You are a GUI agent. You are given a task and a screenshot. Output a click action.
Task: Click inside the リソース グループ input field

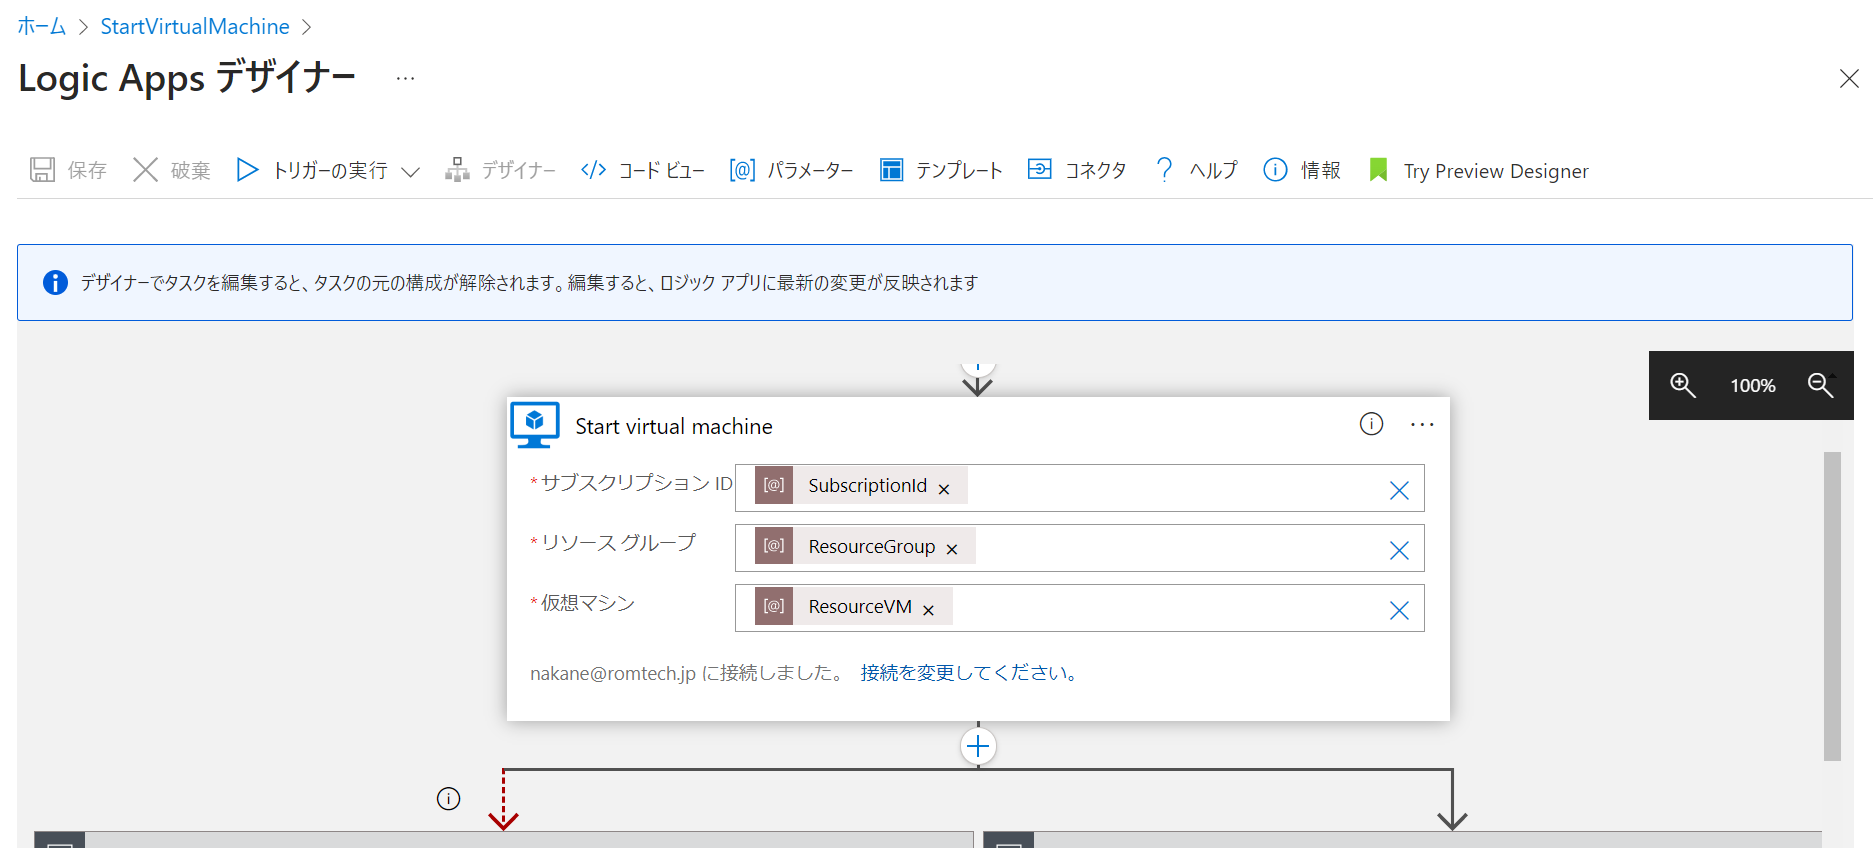click(1079, 548)
